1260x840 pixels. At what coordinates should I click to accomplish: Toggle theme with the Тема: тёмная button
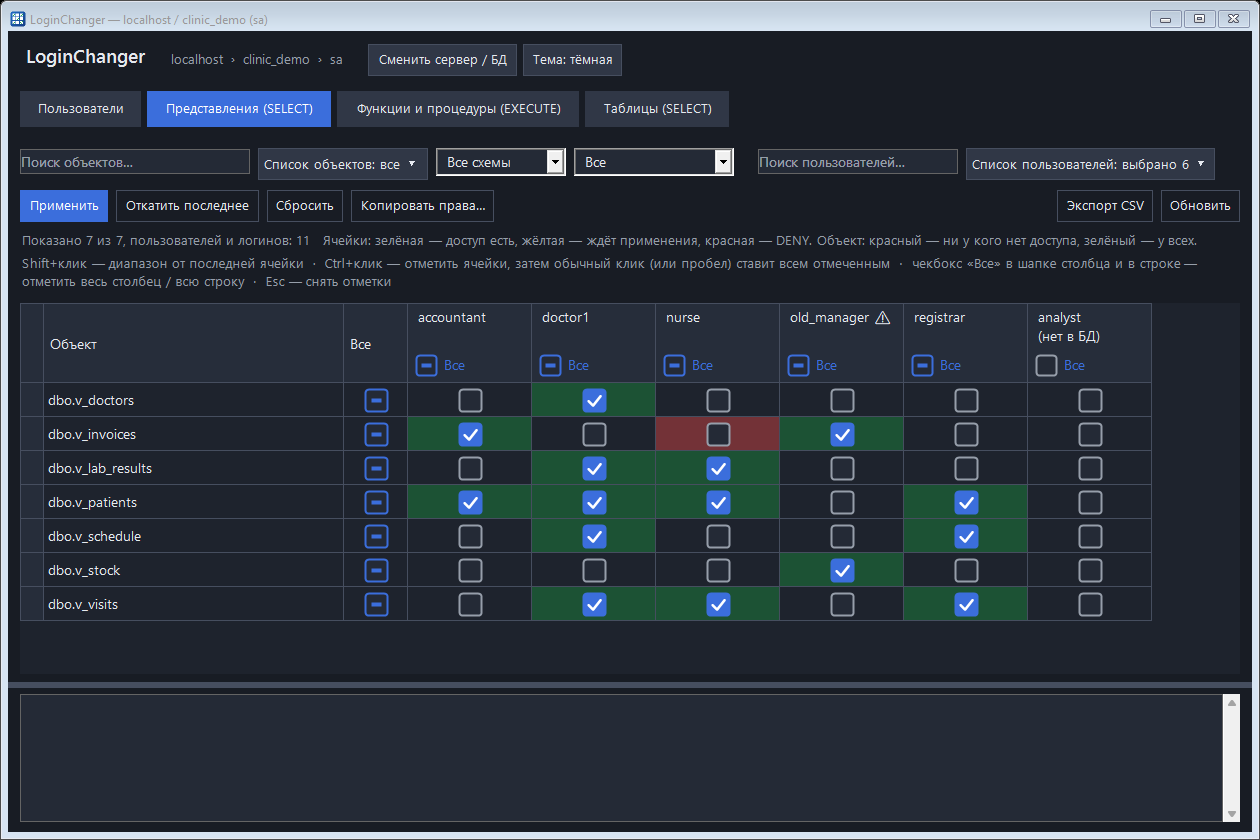573,60
